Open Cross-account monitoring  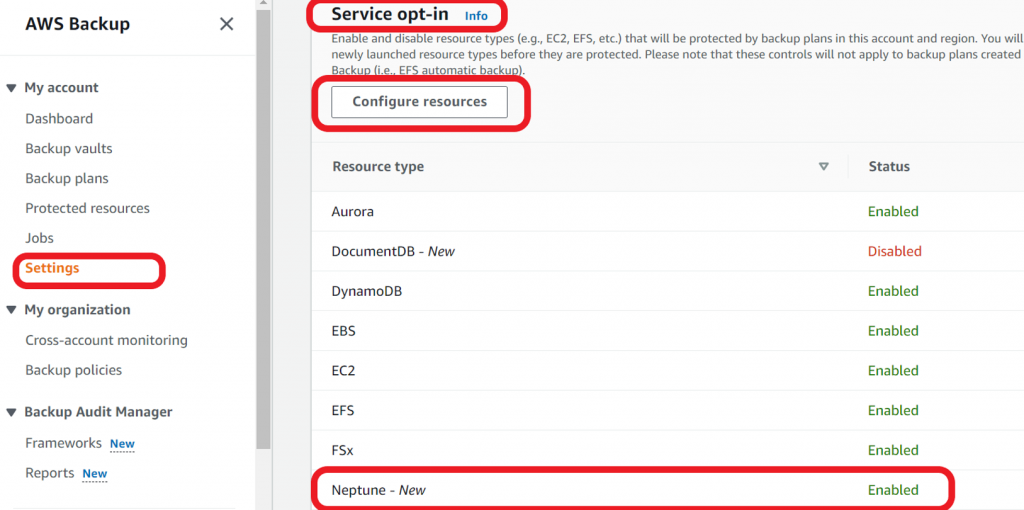[x=106, y=340]
